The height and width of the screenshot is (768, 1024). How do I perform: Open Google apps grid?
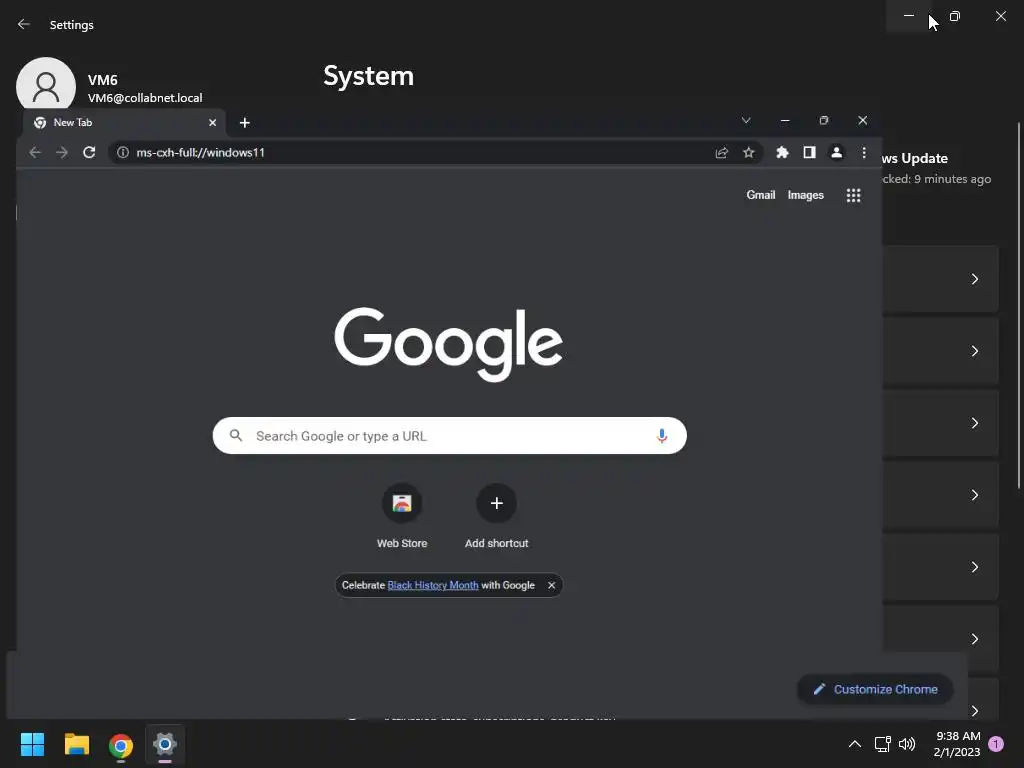853,195
